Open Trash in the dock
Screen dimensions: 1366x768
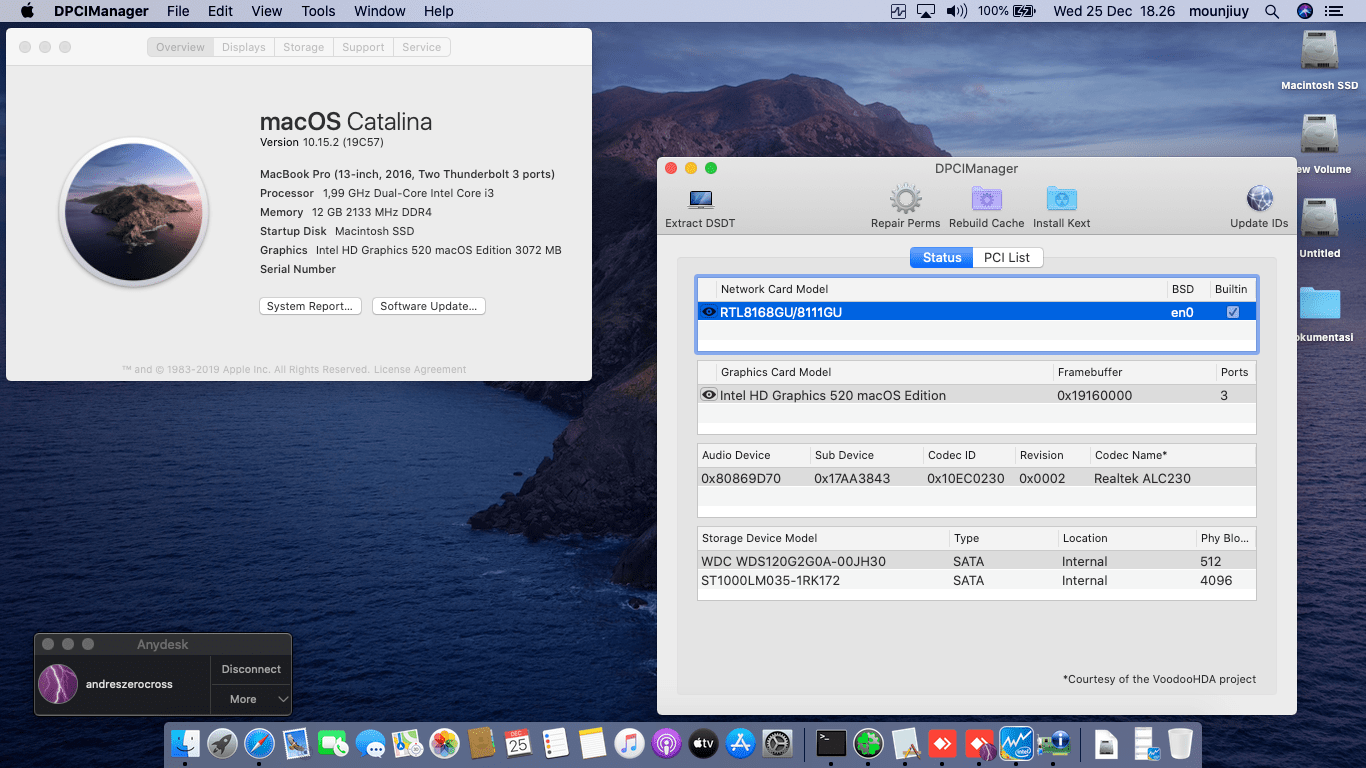(x=1180, y=743)
